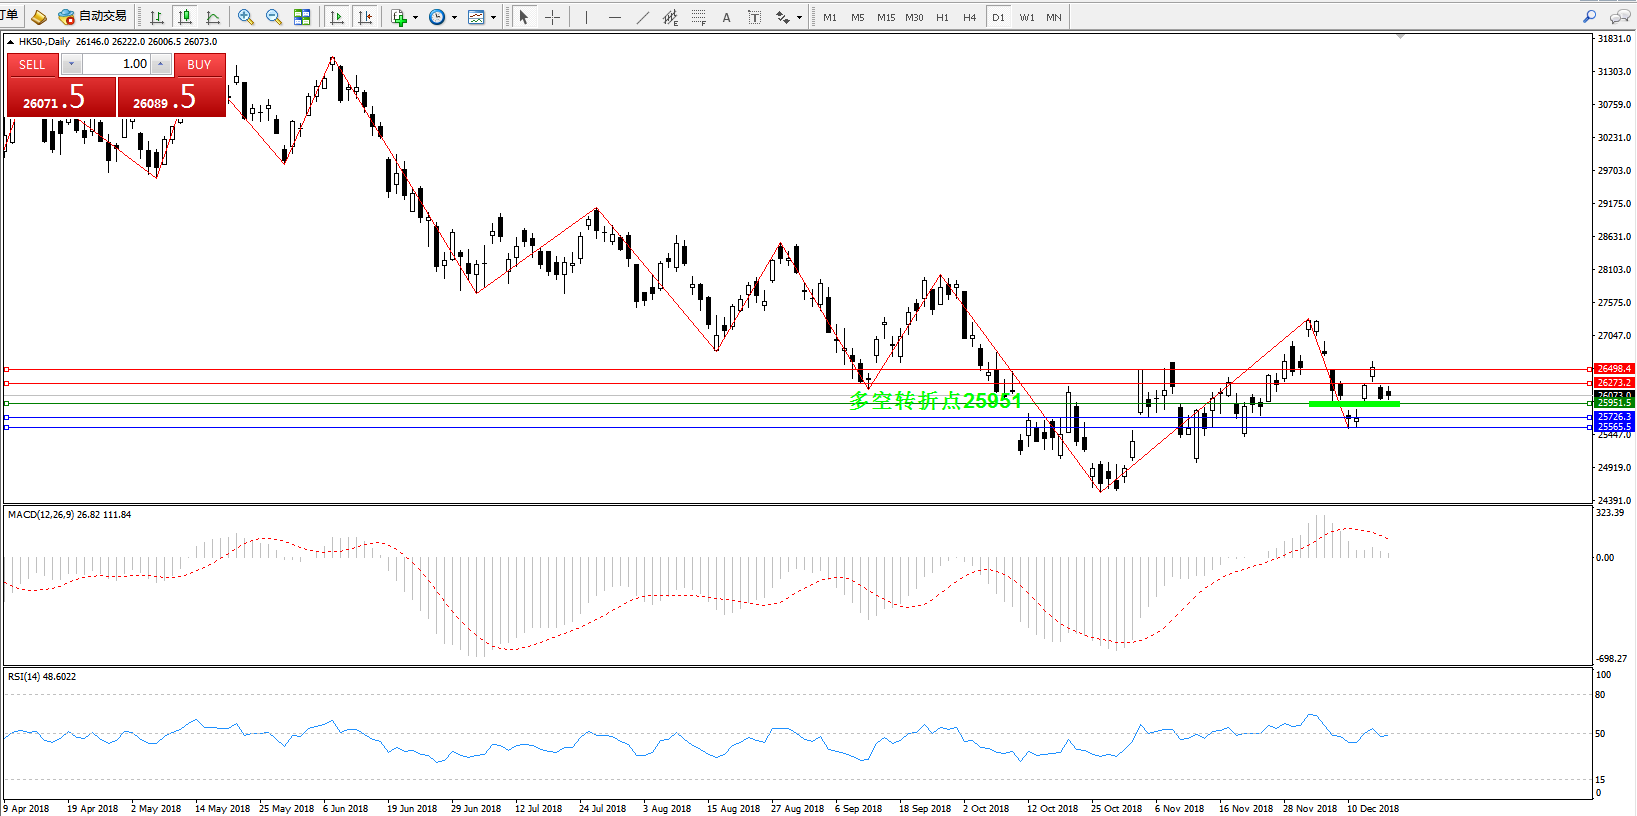Select the Fibonacci retracement tool
The width and height of the screenshot is (1637, 816).
click(698, 17)
